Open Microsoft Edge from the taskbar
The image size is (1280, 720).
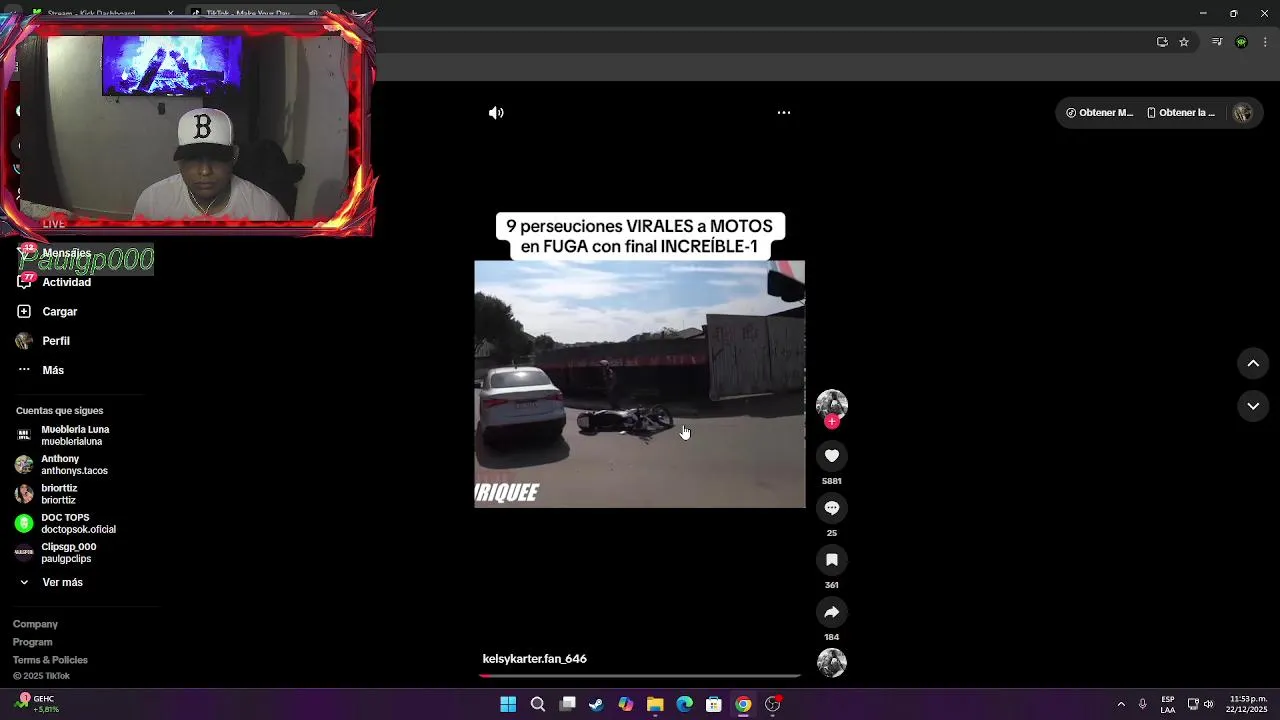click(x=684, y=704)
